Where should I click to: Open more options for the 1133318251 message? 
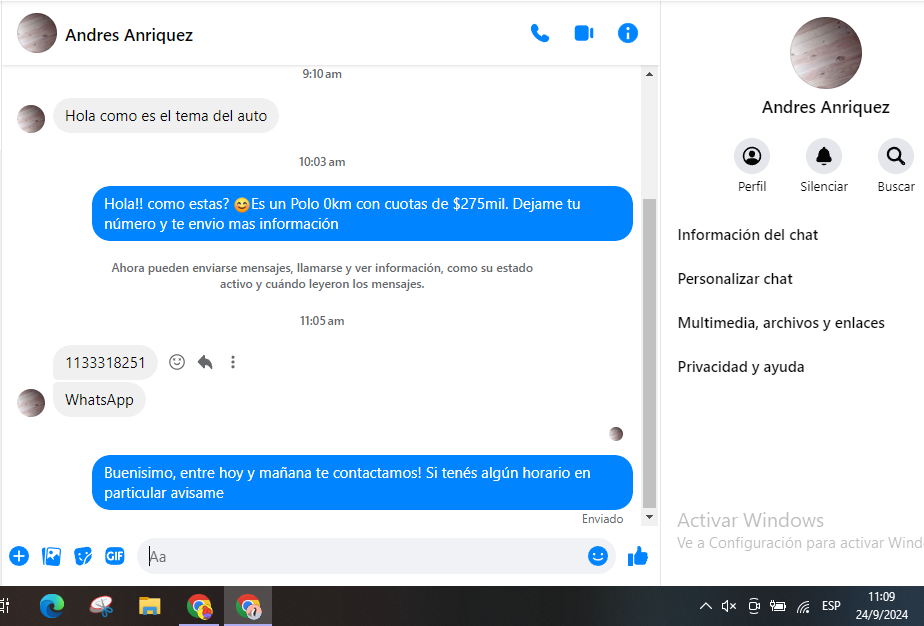[x=233, y=362]
